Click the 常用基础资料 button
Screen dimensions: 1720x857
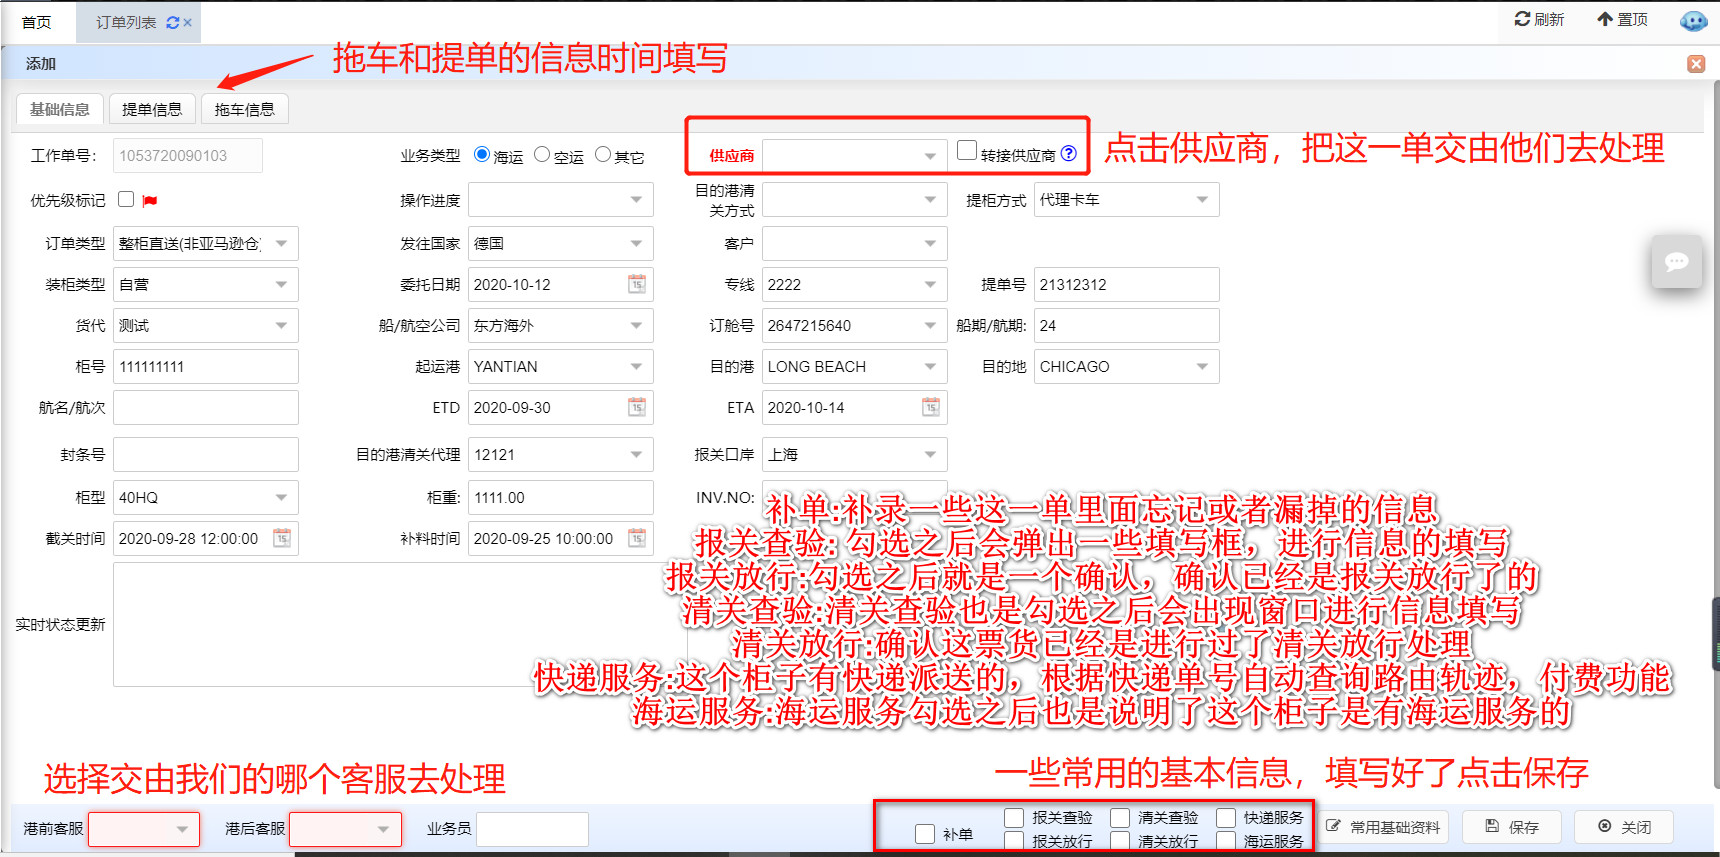click(1383, 827)
